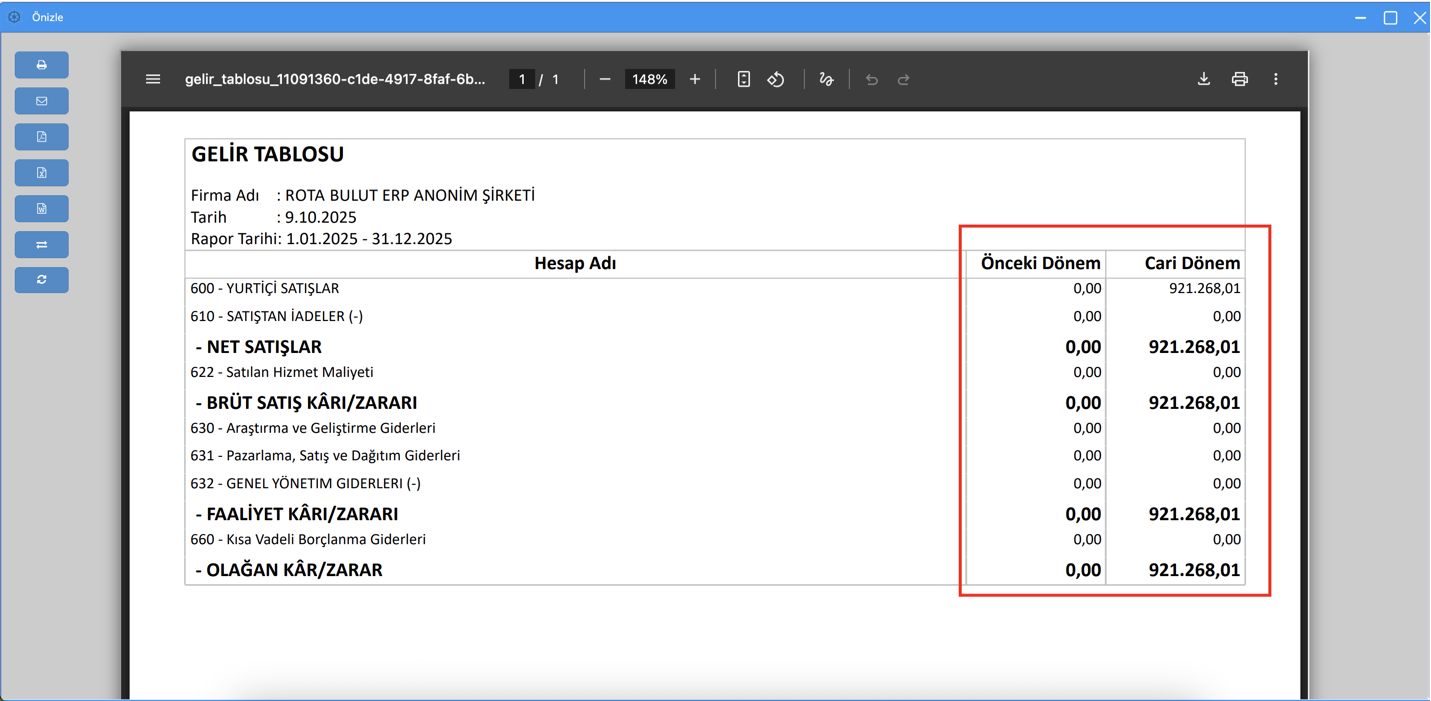Click the 148% zoom level field
Viewport: 1431px width, 701px height.
point(650,79)
